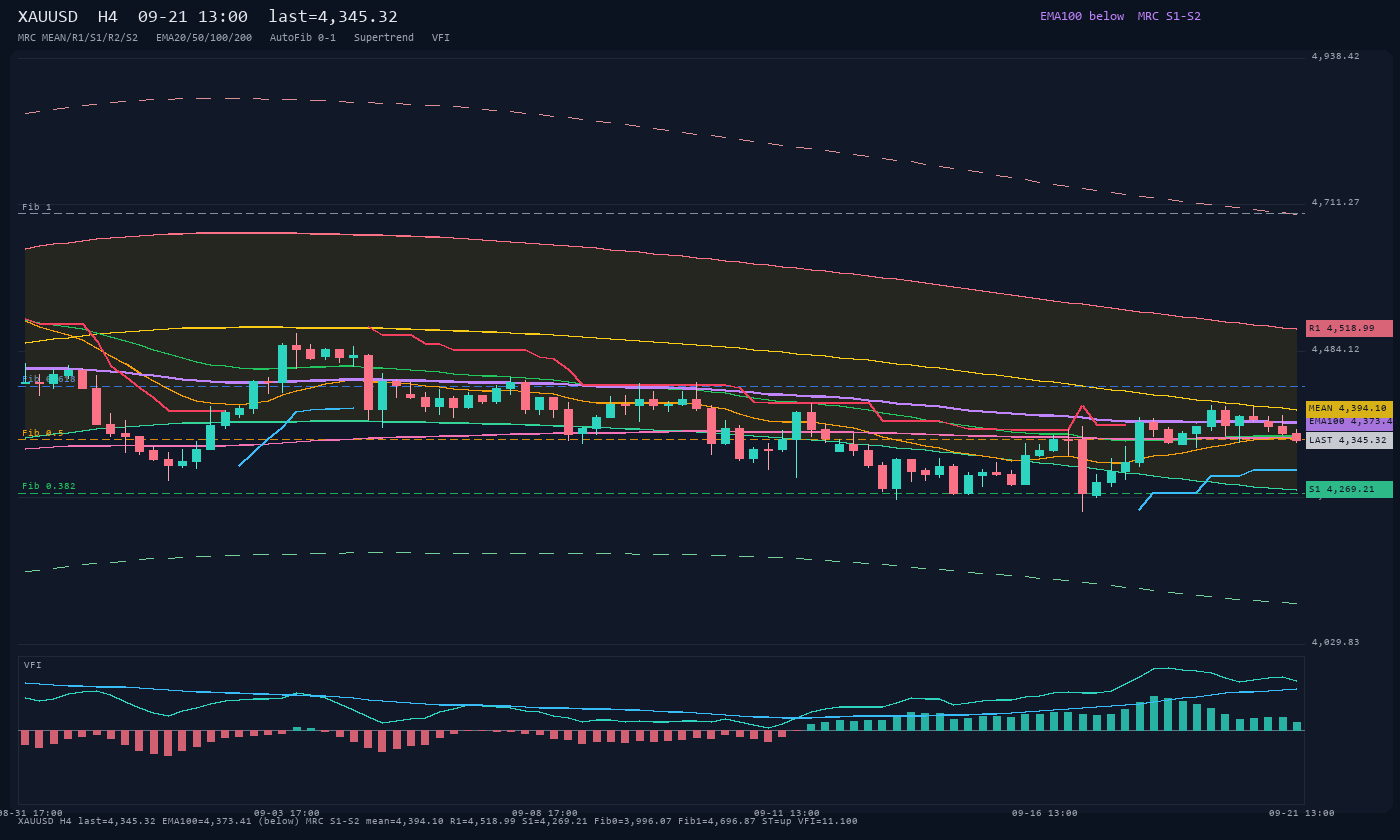Click the bottom summary status line
Image resolution: width=1400 pixels, height=840 pixels.
coord(438,821)
